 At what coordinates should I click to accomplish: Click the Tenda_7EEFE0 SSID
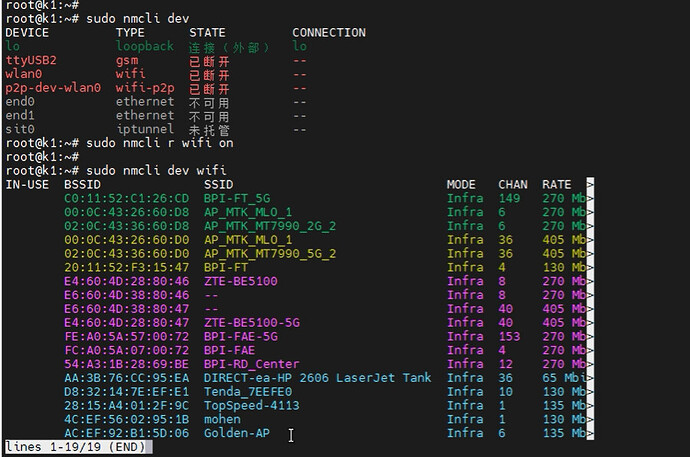[x=248, y=392]
